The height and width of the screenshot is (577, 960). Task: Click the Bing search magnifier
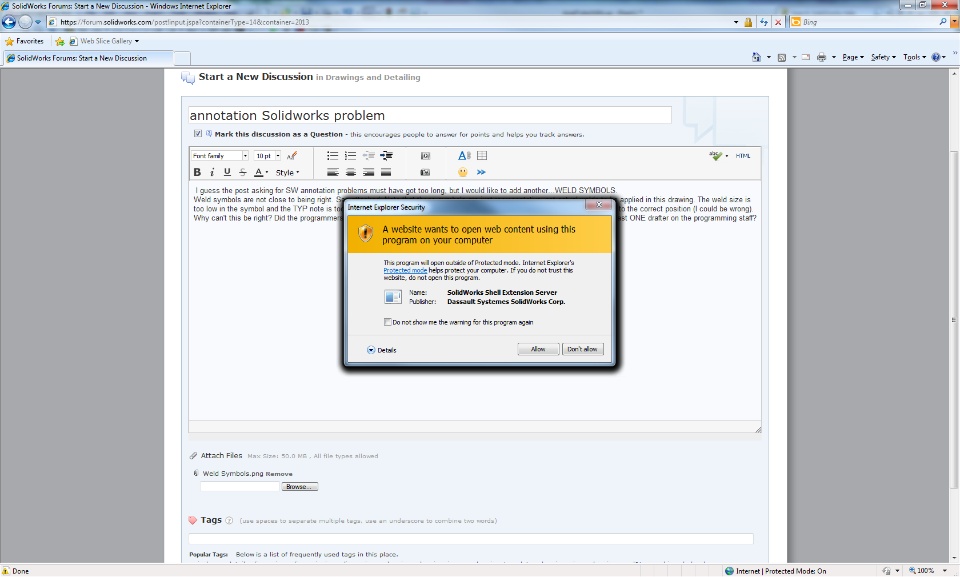click(x=943, y=22)
